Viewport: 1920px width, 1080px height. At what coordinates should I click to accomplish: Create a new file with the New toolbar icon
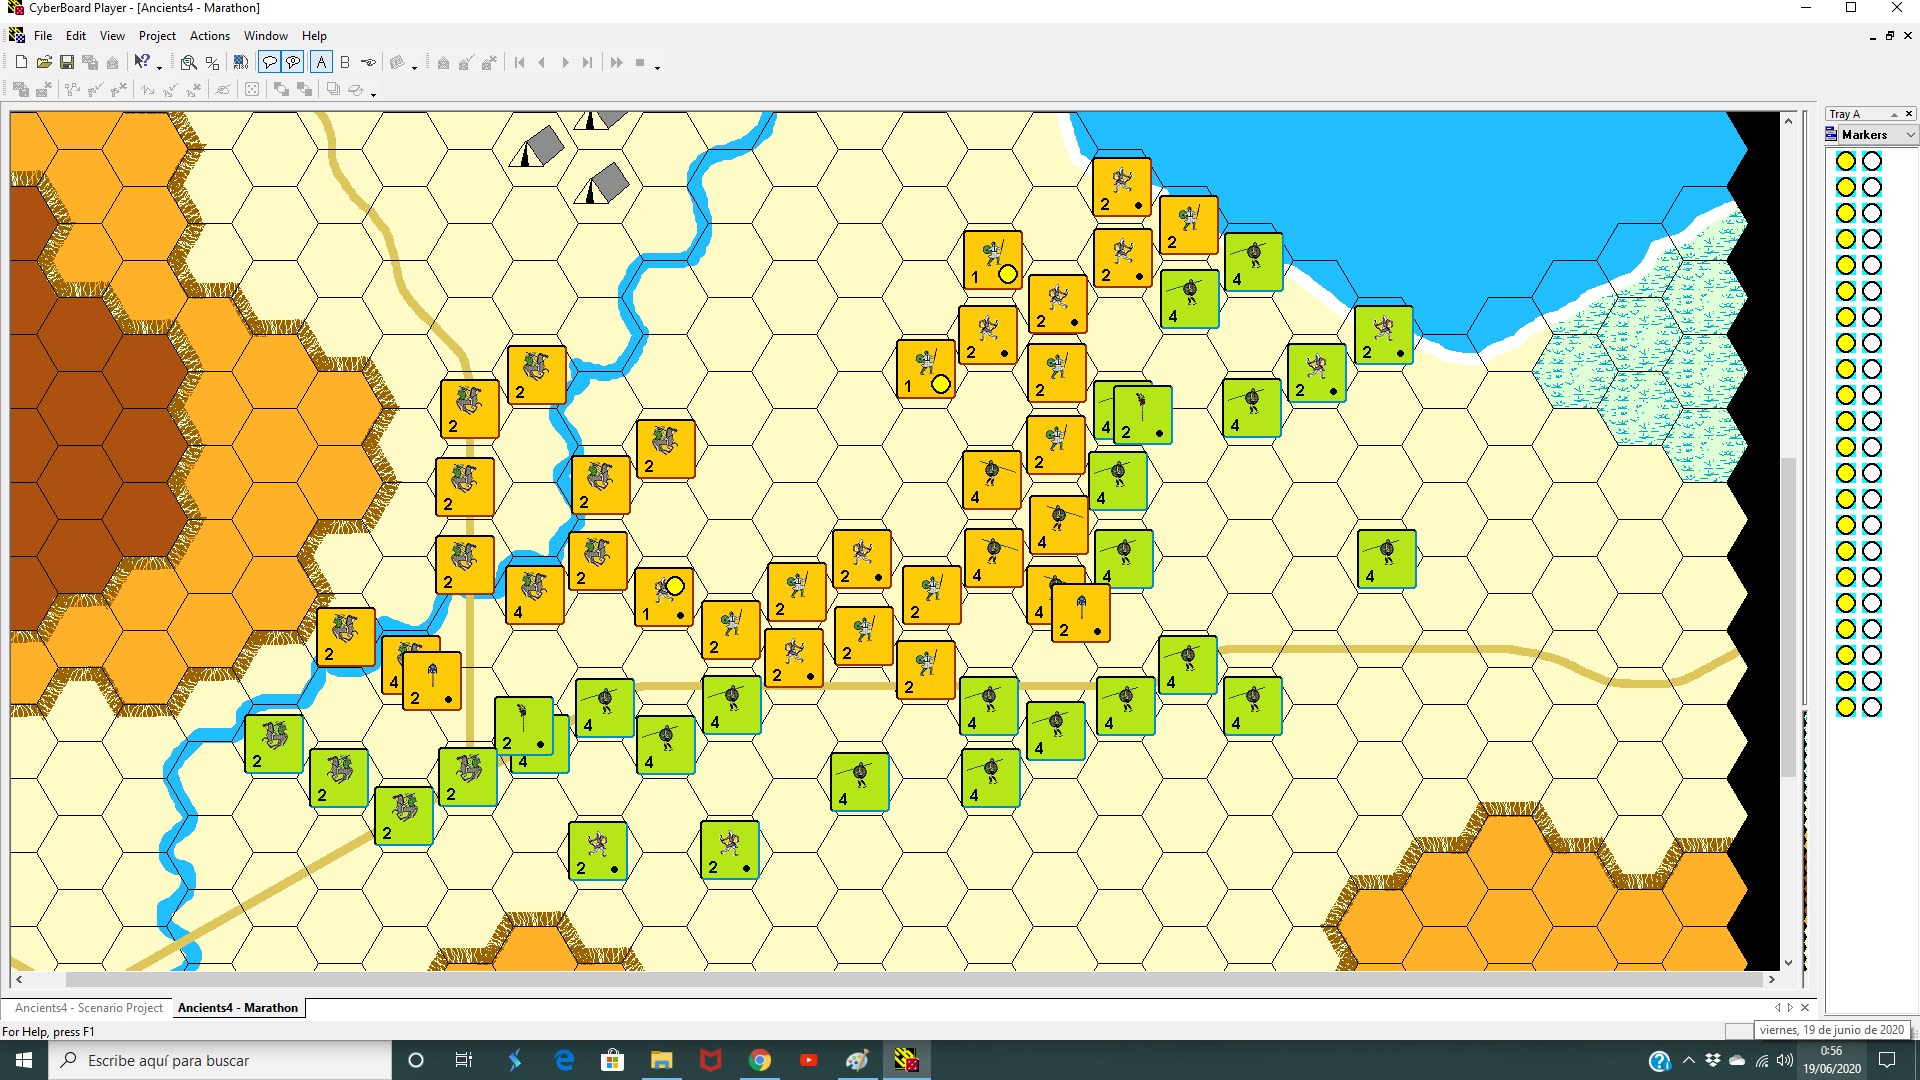coord(21,62)
